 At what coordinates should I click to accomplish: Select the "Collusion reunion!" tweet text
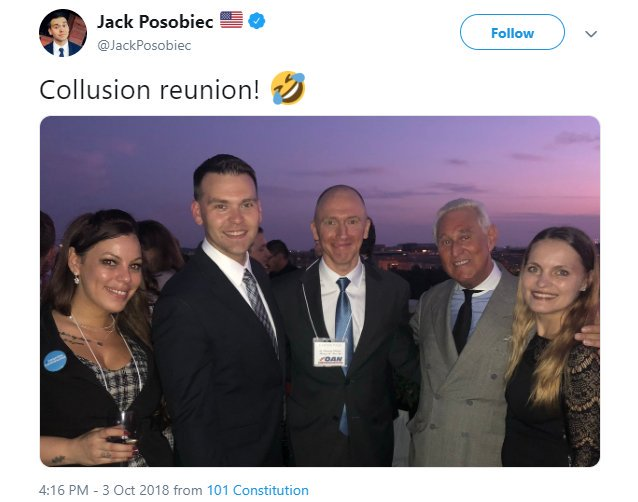point(149,89)
